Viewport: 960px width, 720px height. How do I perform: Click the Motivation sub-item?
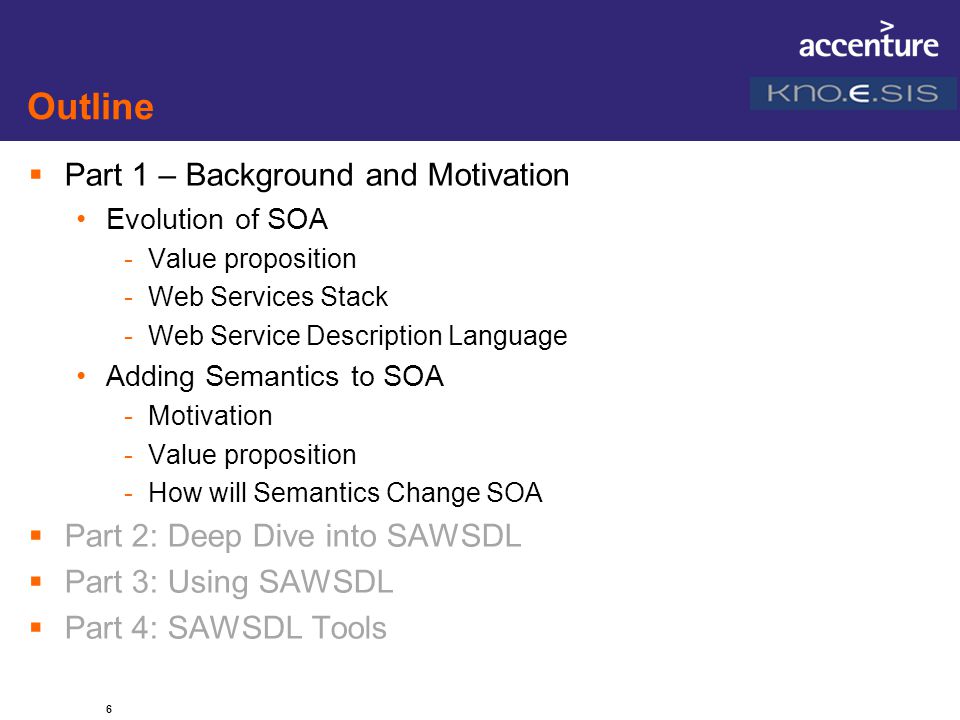[210, 416]
